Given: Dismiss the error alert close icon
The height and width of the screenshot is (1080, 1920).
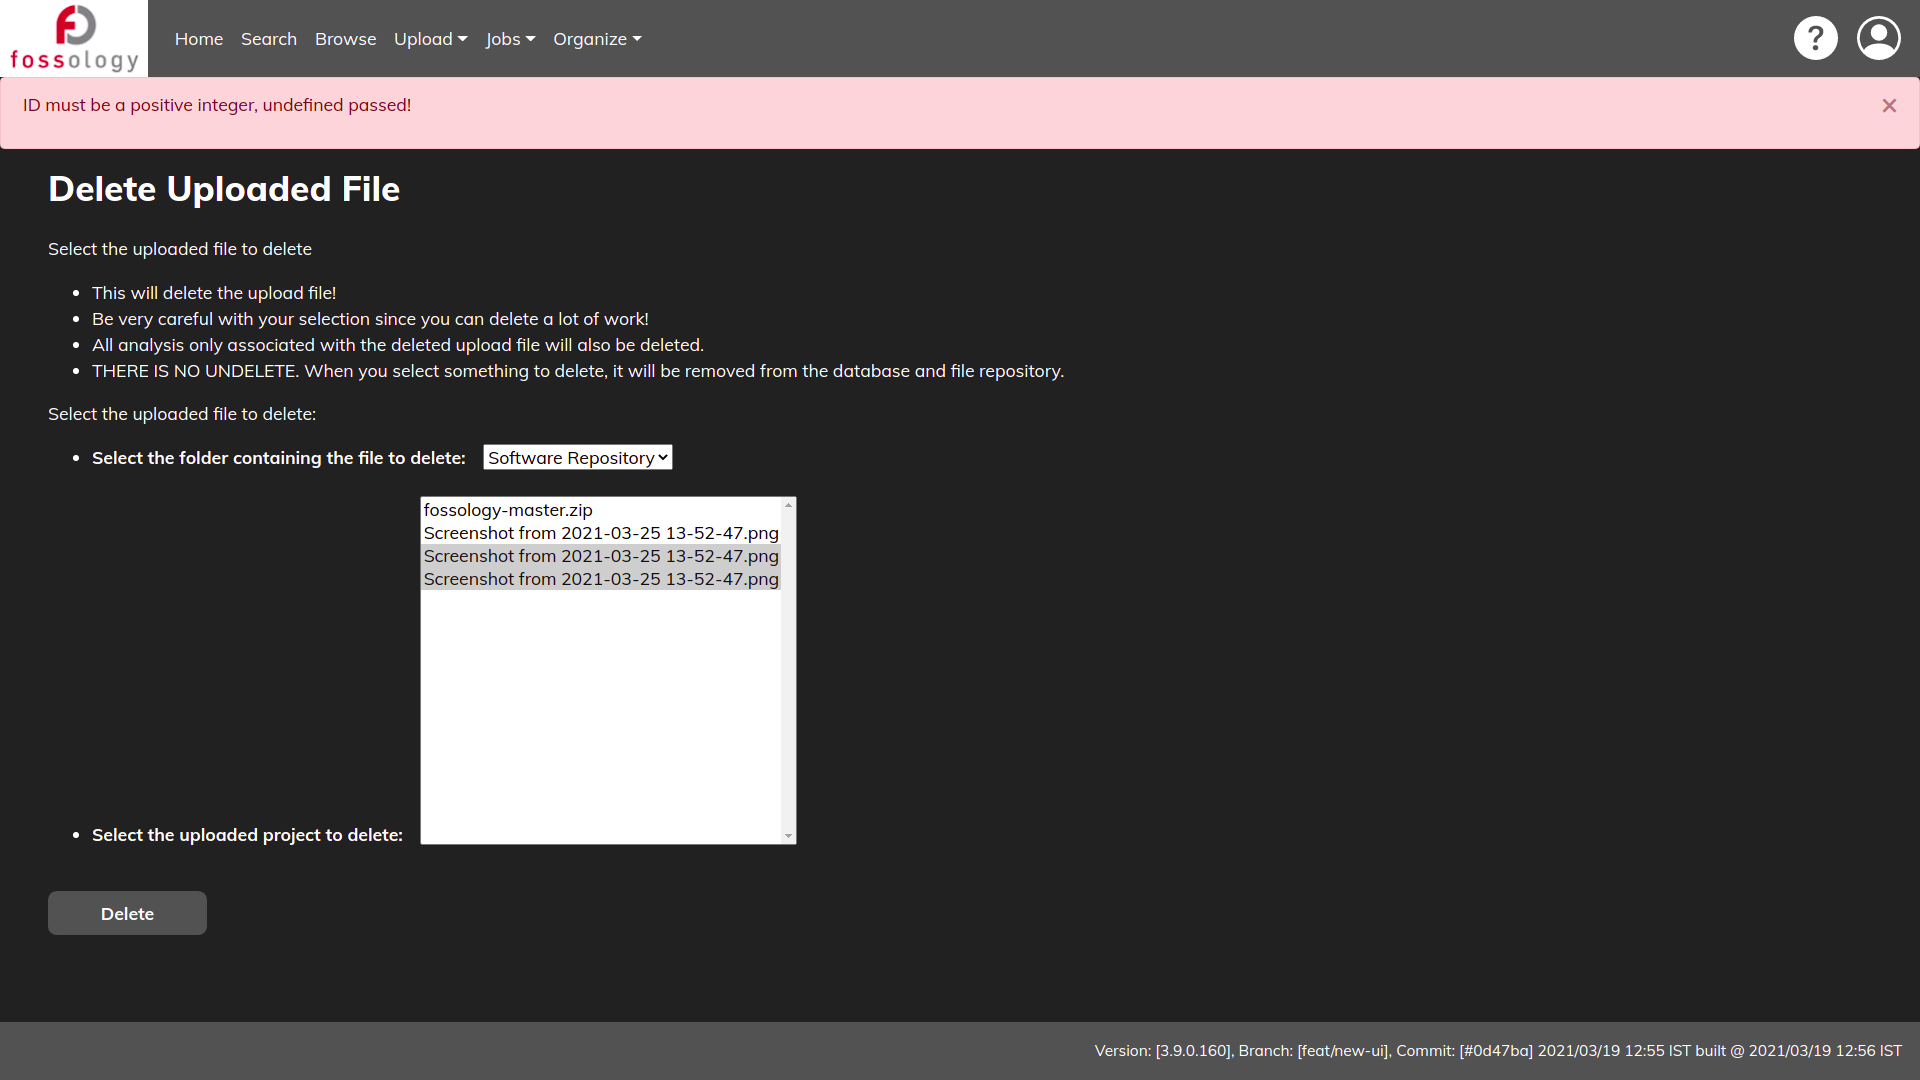Looking at the screenshot, I should [1890, 105].
